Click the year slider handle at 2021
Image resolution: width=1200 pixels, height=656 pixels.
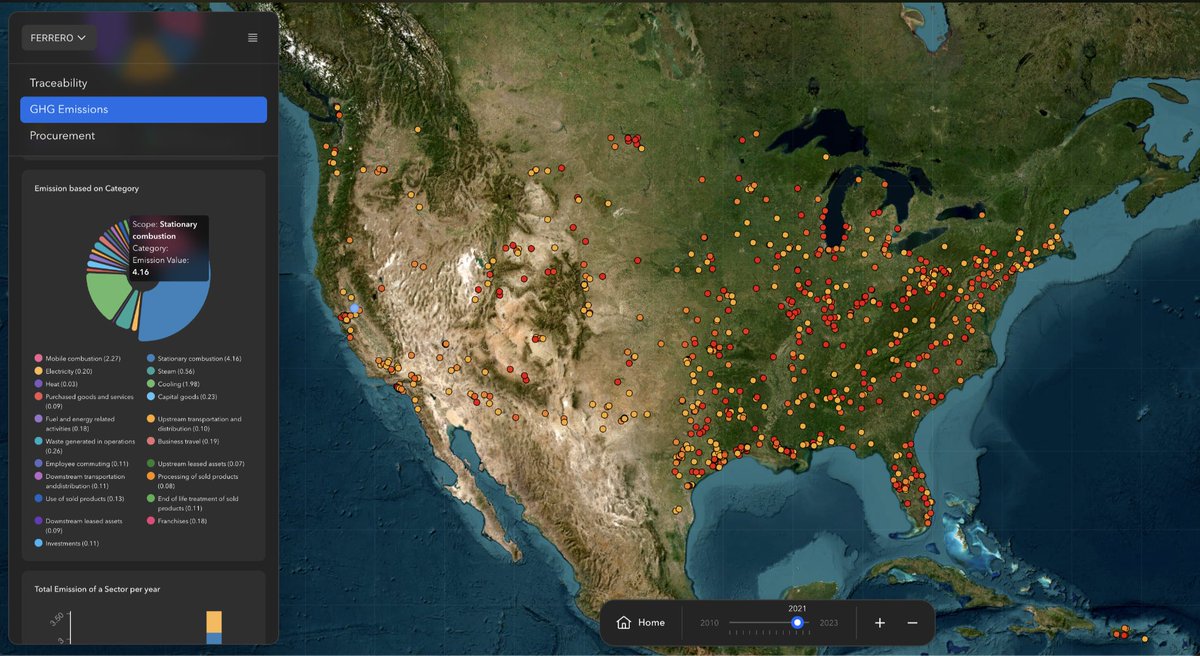point(797,622)
